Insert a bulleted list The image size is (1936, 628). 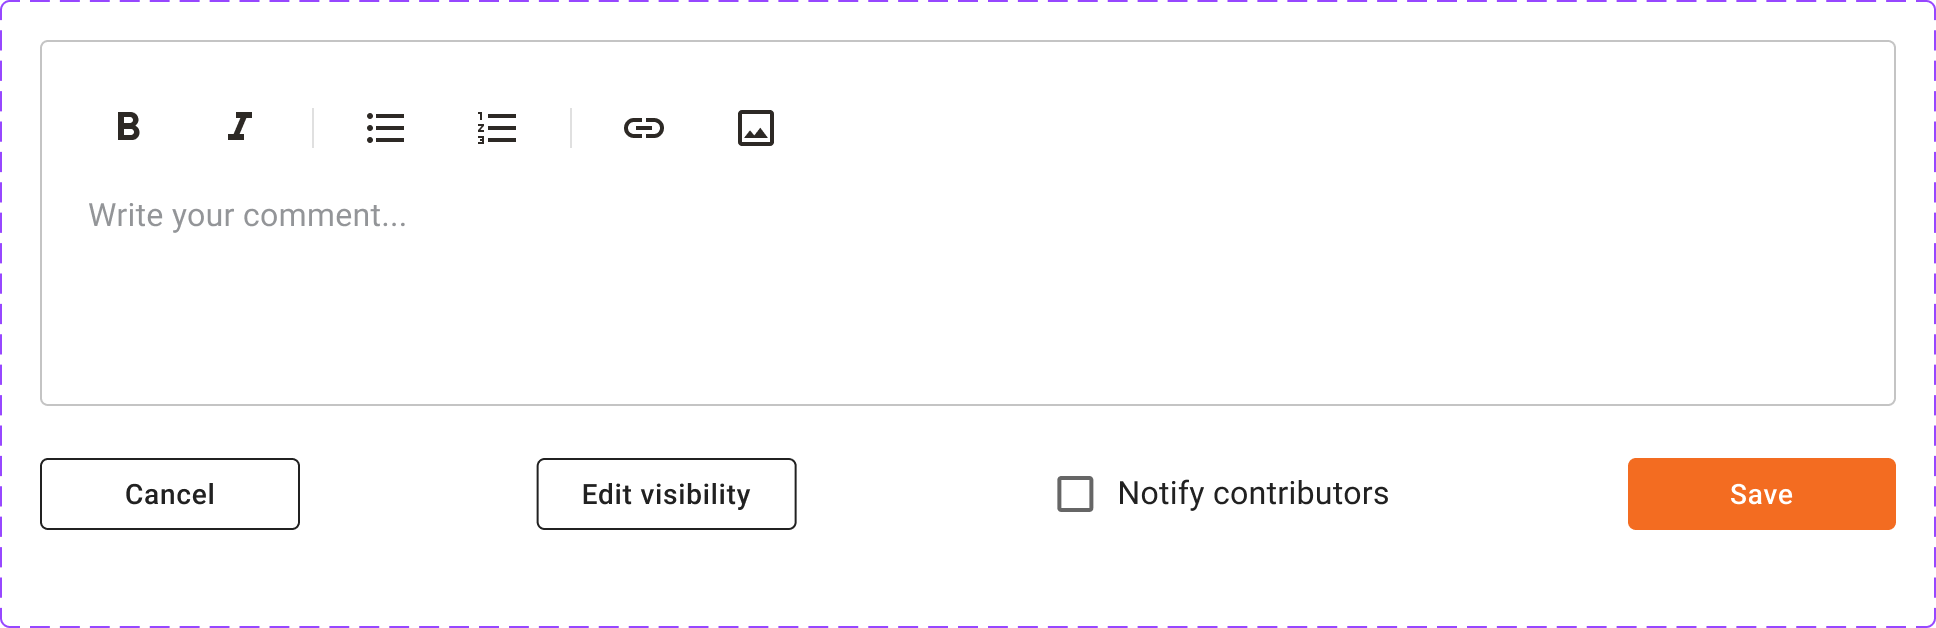(x=385, y=128)
